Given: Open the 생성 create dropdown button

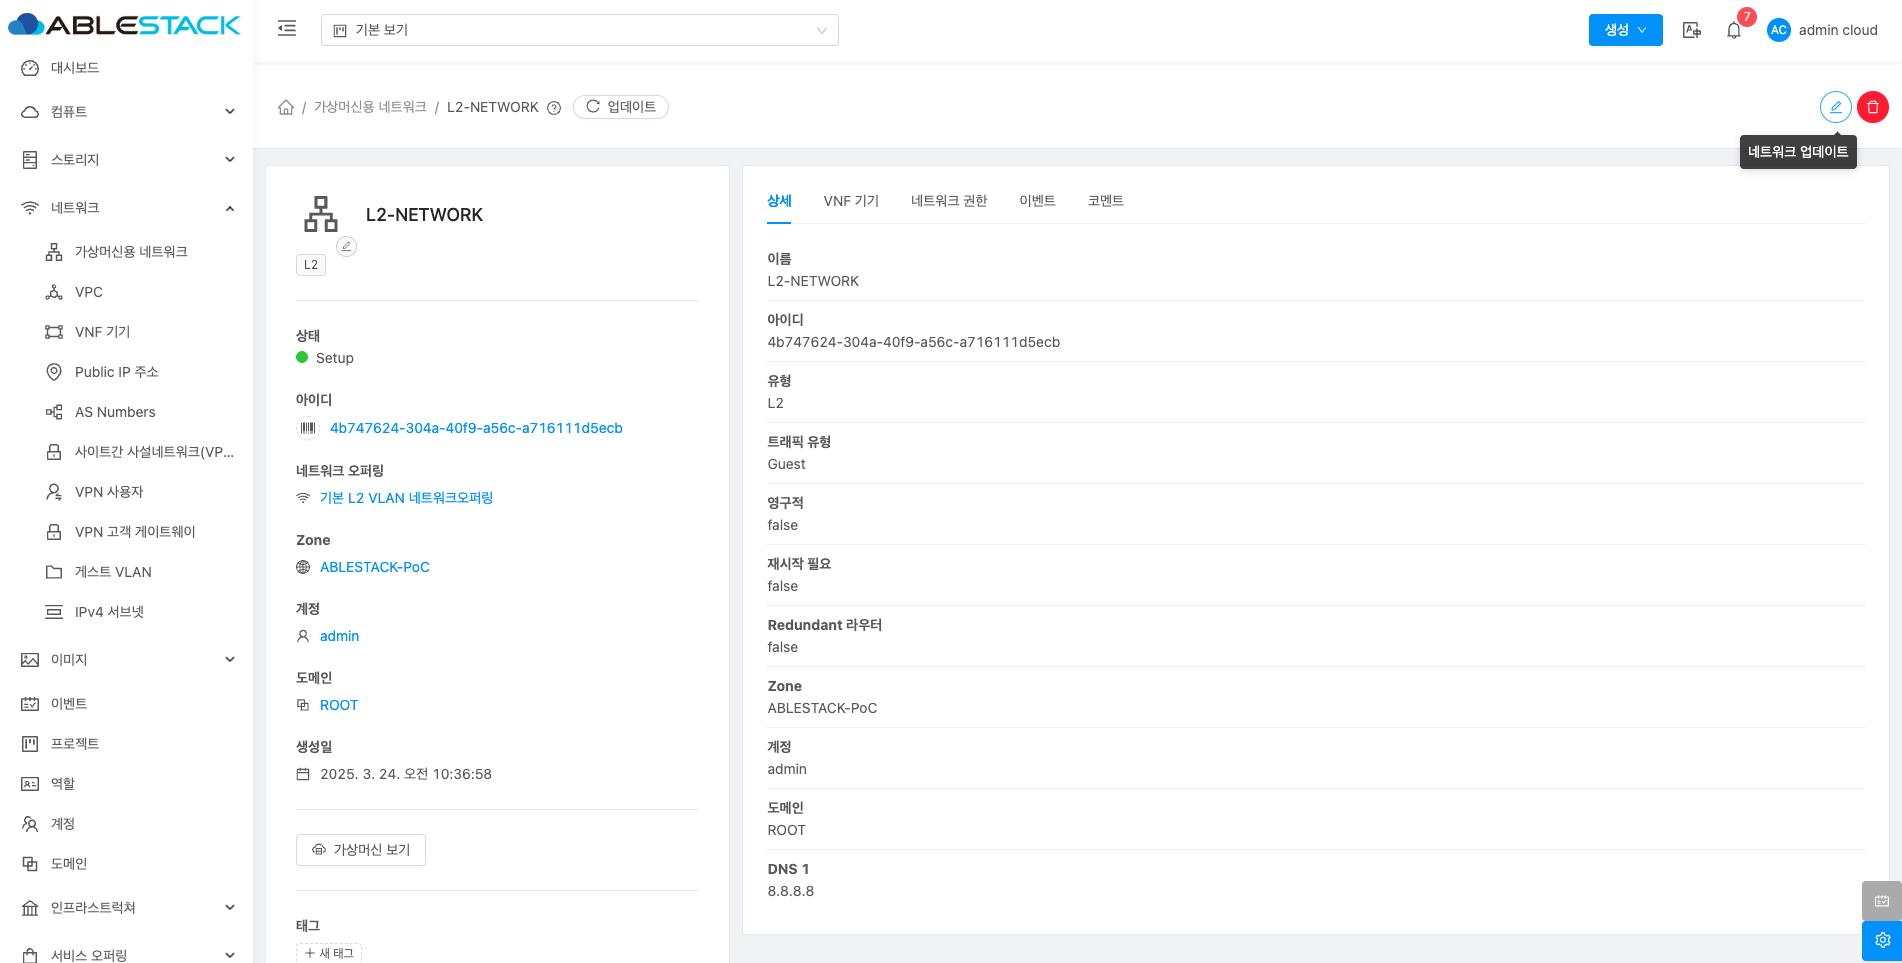Looking at the screenshot, I should 1625,30.
